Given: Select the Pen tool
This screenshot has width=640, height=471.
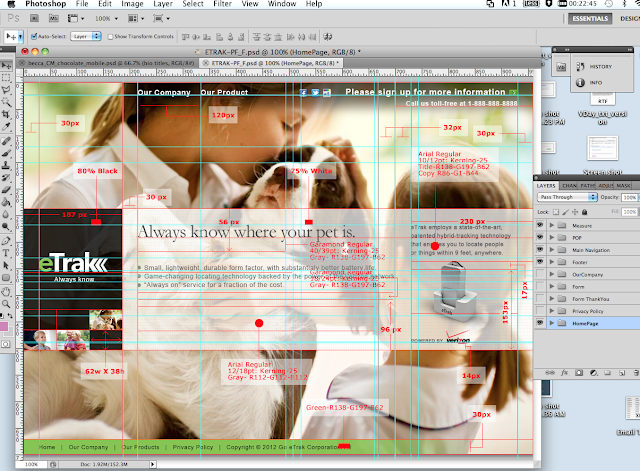Looking at the screenshot, I should (x=6, y=241).
